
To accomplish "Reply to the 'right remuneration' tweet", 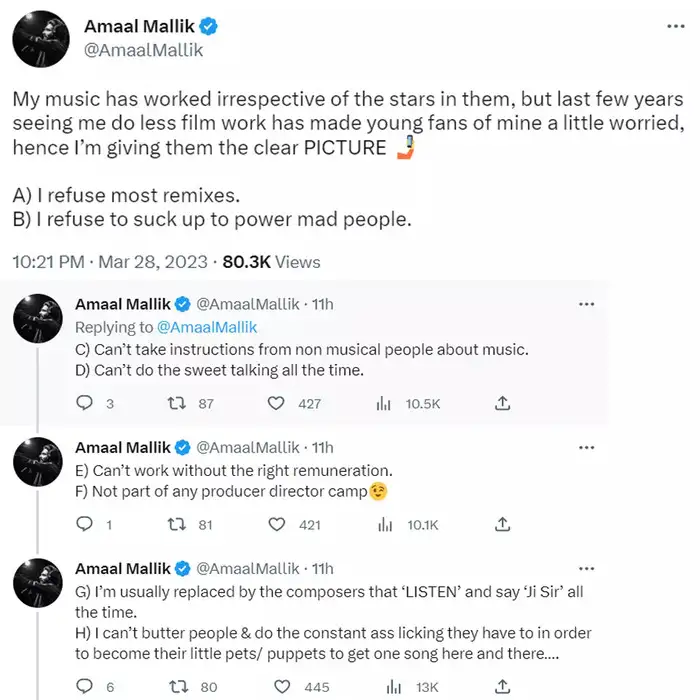I will [85, 524].
